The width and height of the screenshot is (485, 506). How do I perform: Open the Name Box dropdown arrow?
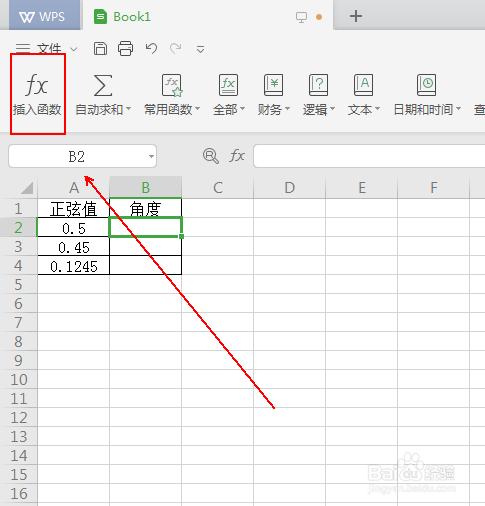151,156
